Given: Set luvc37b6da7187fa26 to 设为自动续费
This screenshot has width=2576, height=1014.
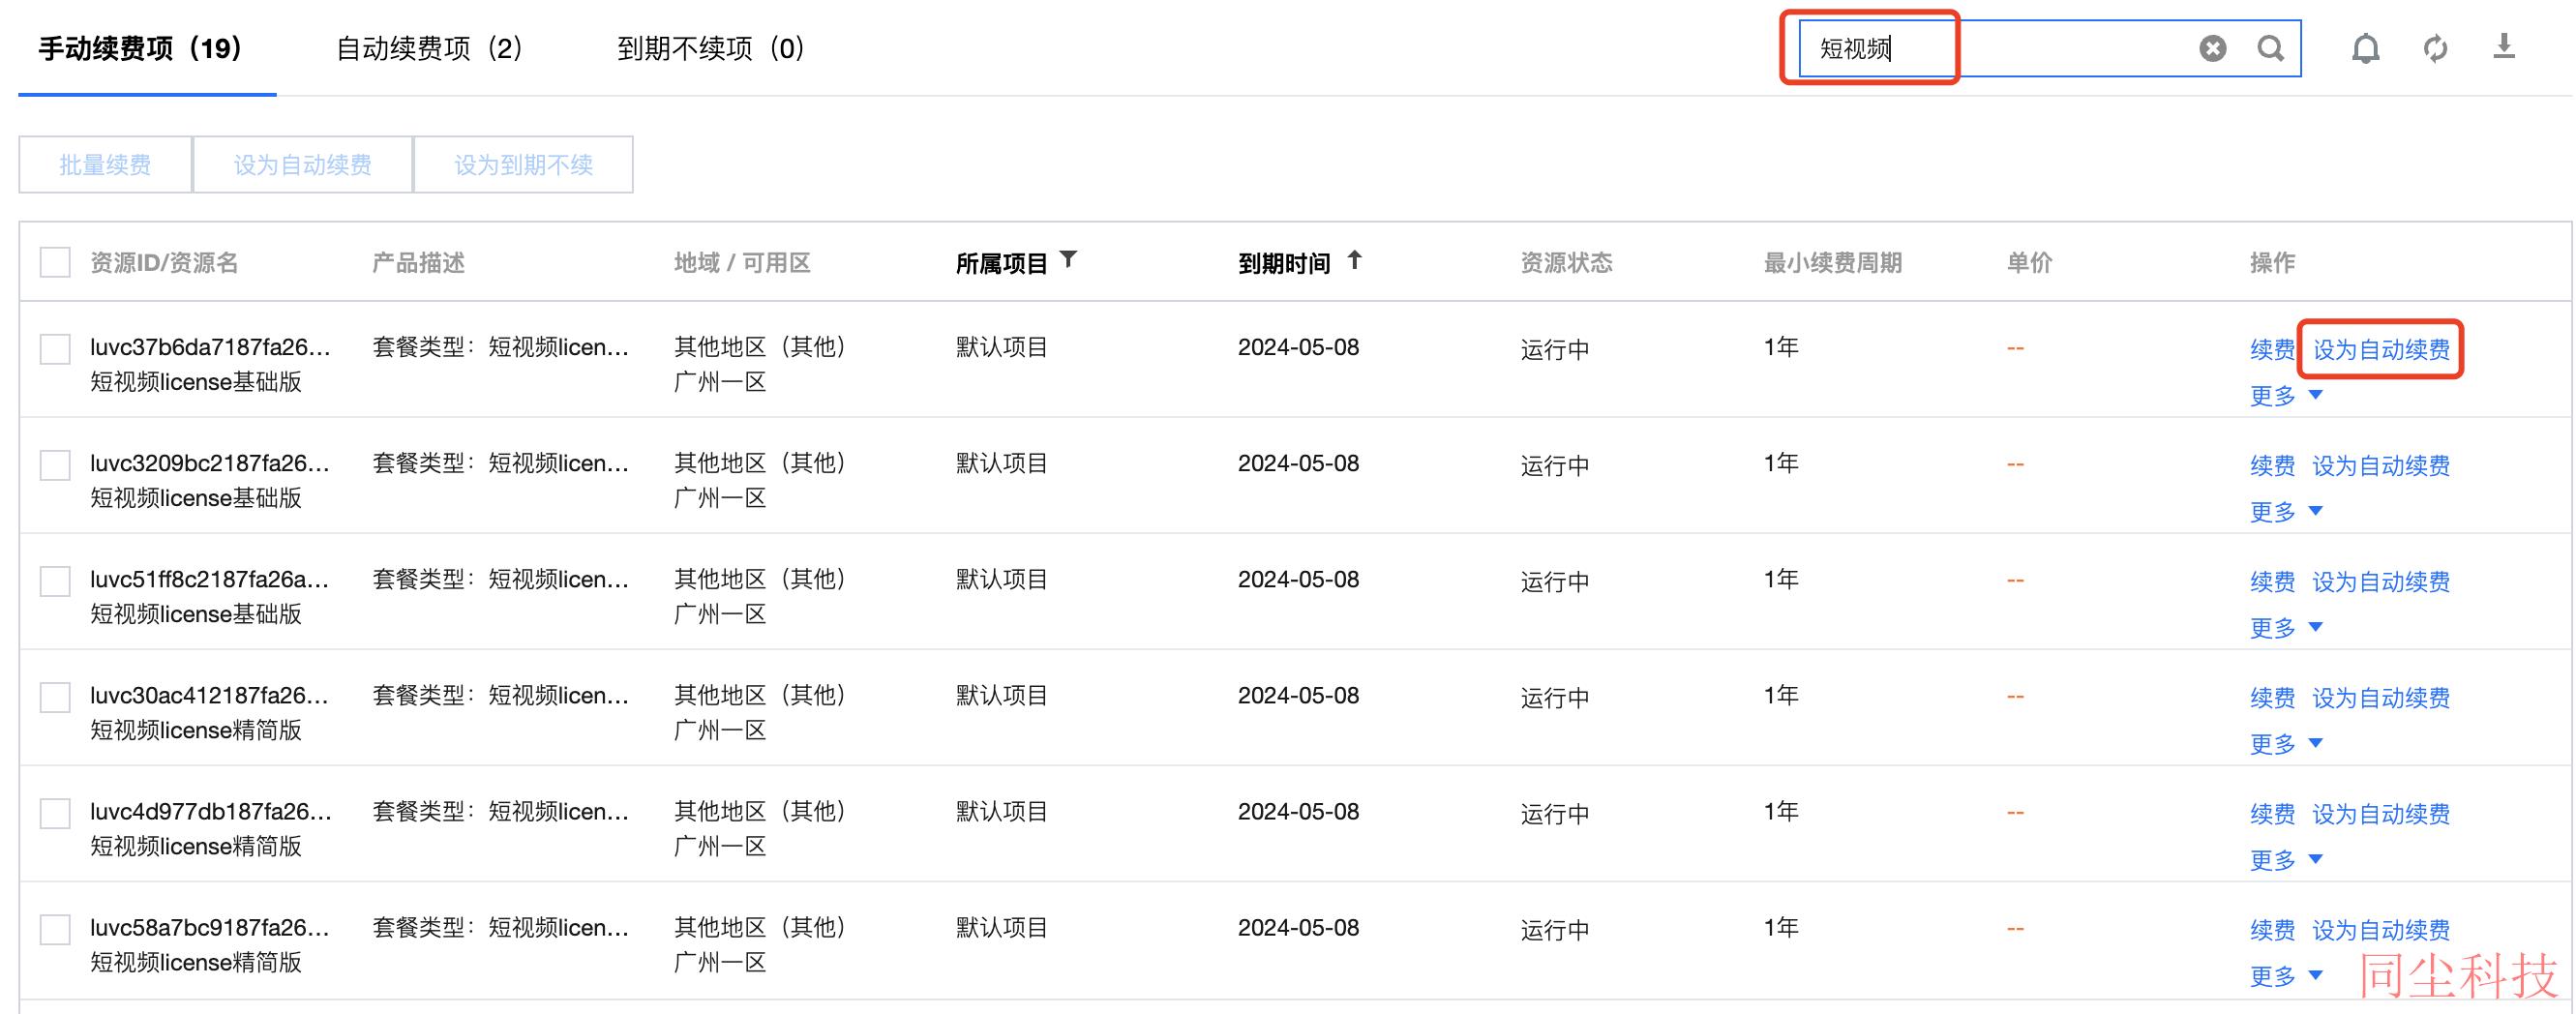Looking at the screenshot, I should (2381, 349).
